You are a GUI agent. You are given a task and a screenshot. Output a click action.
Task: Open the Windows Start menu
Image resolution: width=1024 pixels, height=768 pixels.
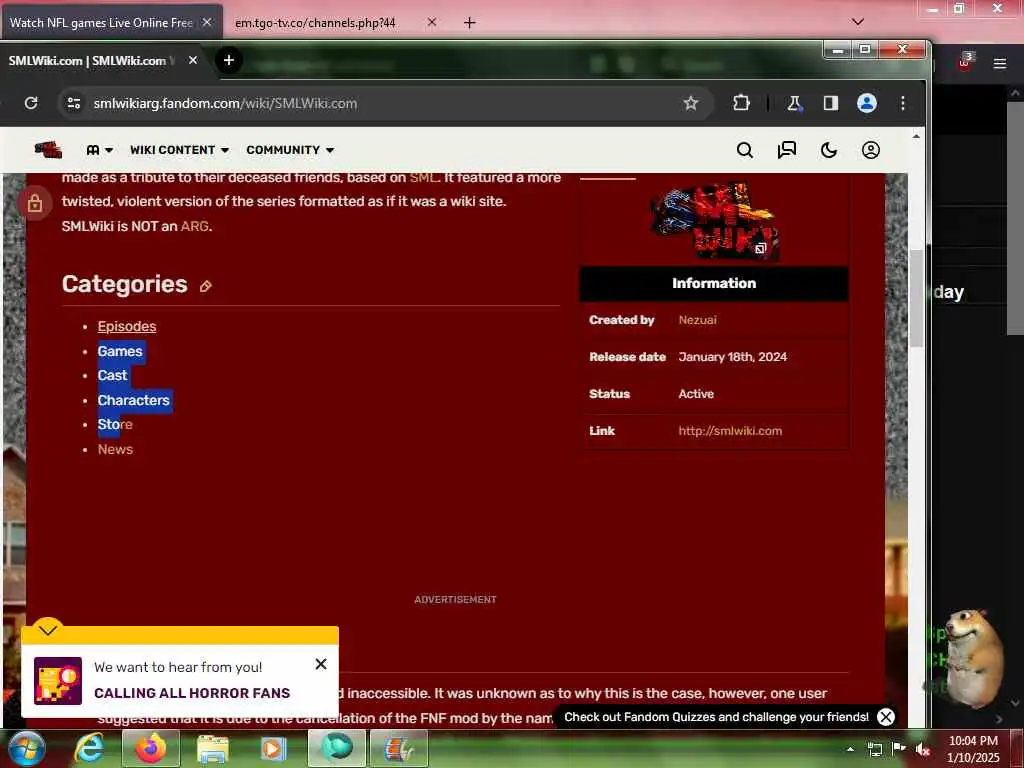[x=26, y=749]
